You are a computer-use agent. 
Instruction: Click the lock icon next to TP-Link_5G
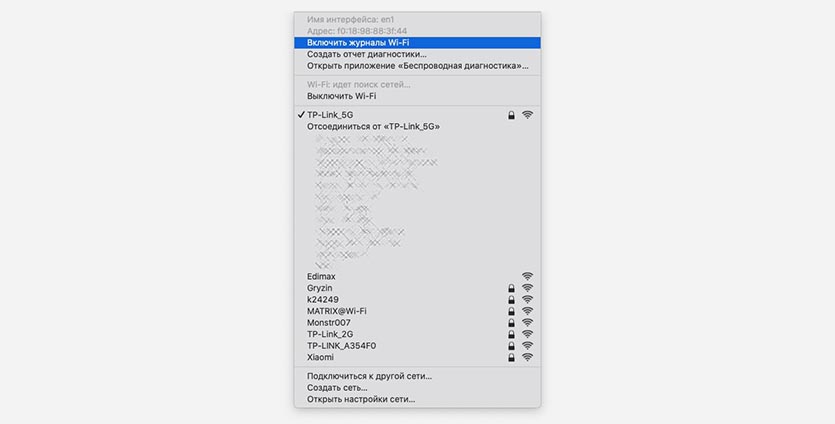[x=511, y=115]
